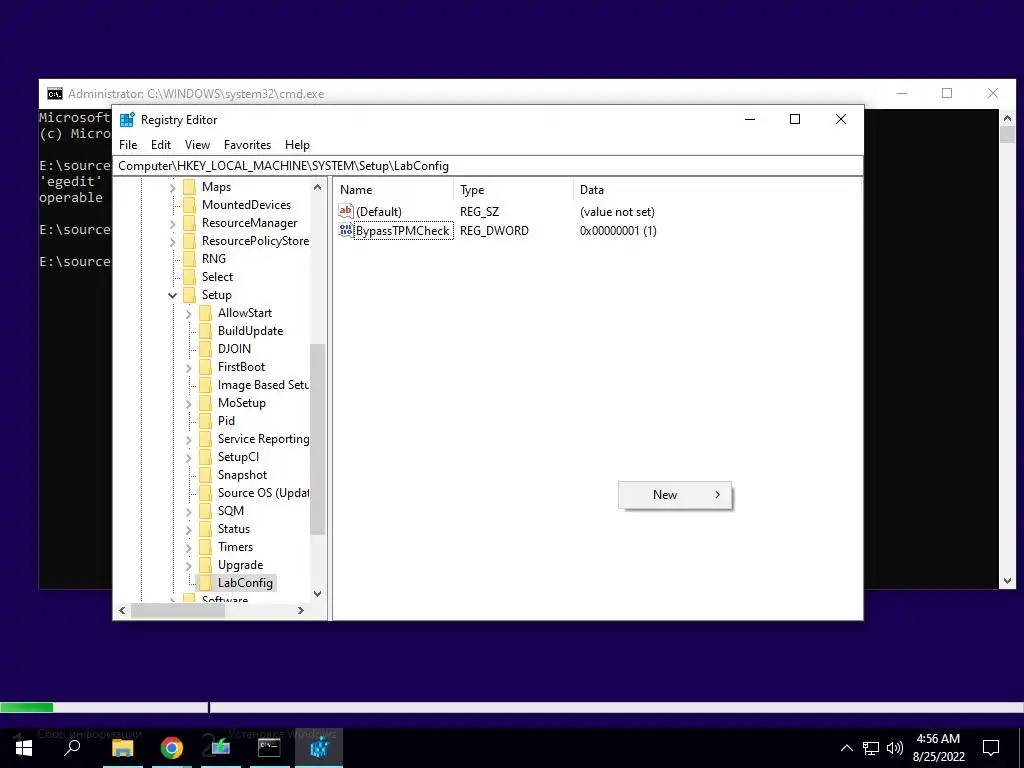Viewport: 1024px width, 768px height.
Task: Open the Favorites menu
Action: pyautogui.click(x=247, y=145)
